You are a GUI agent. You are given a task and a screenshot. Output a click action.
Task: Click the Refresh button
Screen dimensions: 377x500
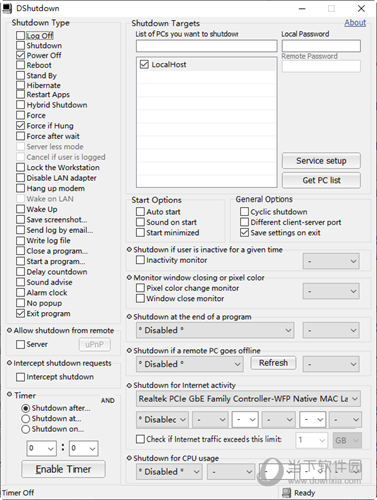[x=273, y=363]
